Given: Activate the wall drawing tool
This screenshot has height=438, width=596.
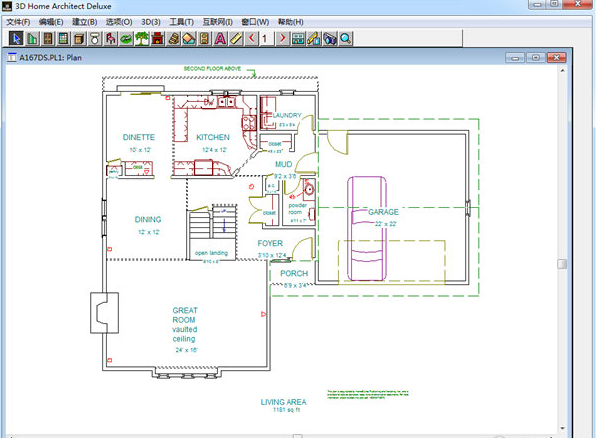Looking at the screenshot, I should [32, 38].
